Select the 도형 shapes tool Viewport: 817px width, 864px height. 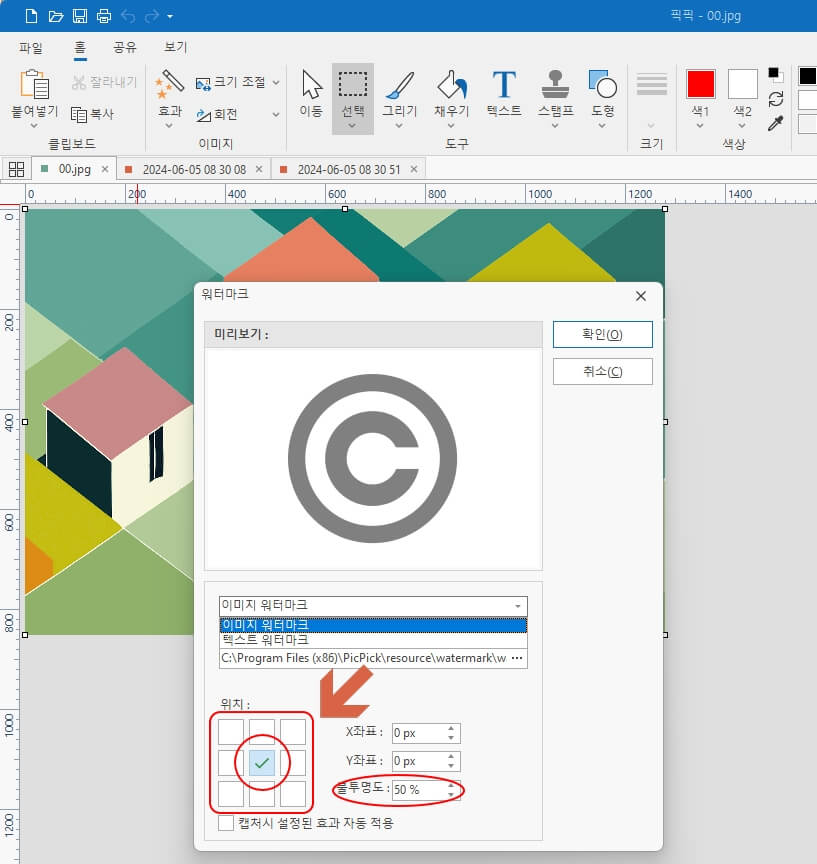tap(603, 94)
